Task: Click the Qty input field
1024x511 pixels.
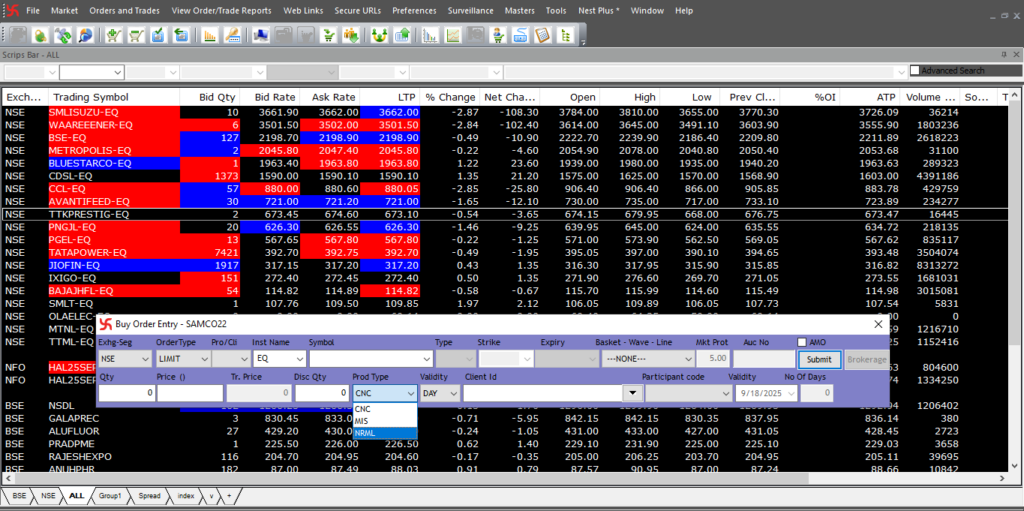Action: (126, 394)
